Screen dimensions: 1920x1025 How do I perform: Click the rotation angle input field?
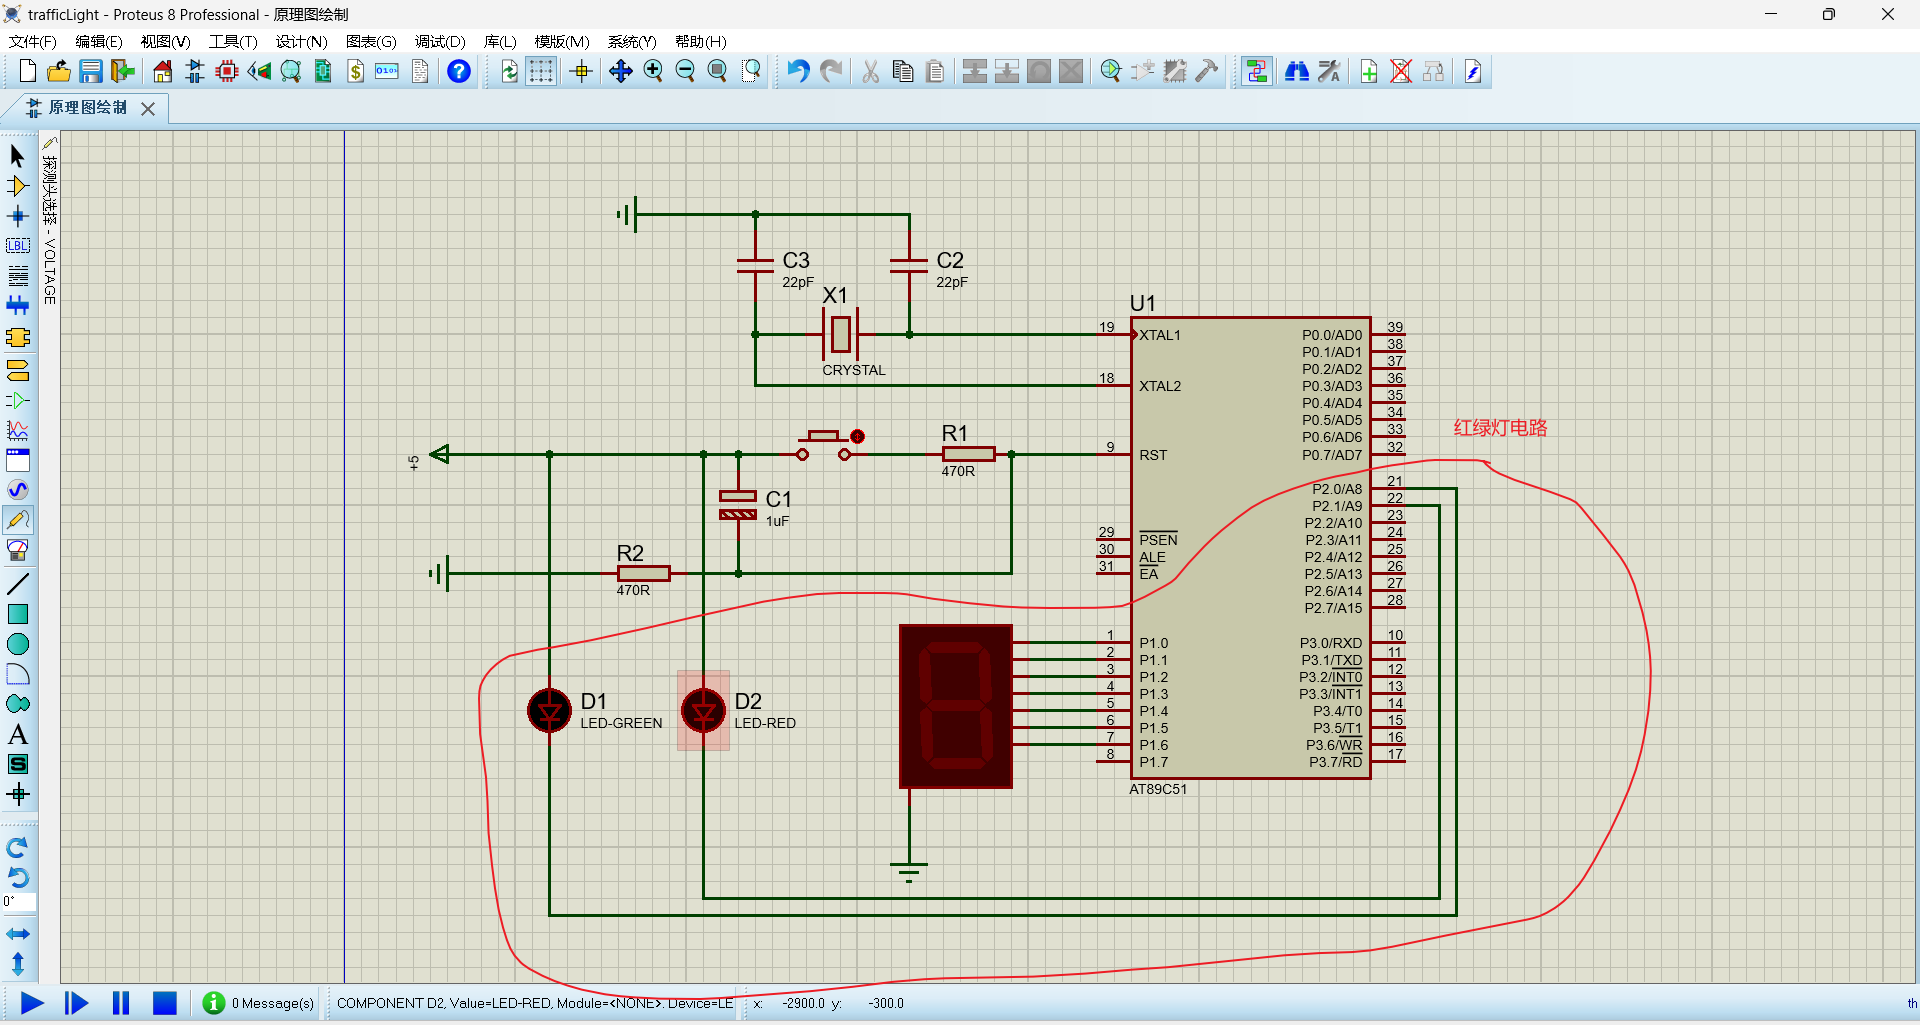[19, 902]
